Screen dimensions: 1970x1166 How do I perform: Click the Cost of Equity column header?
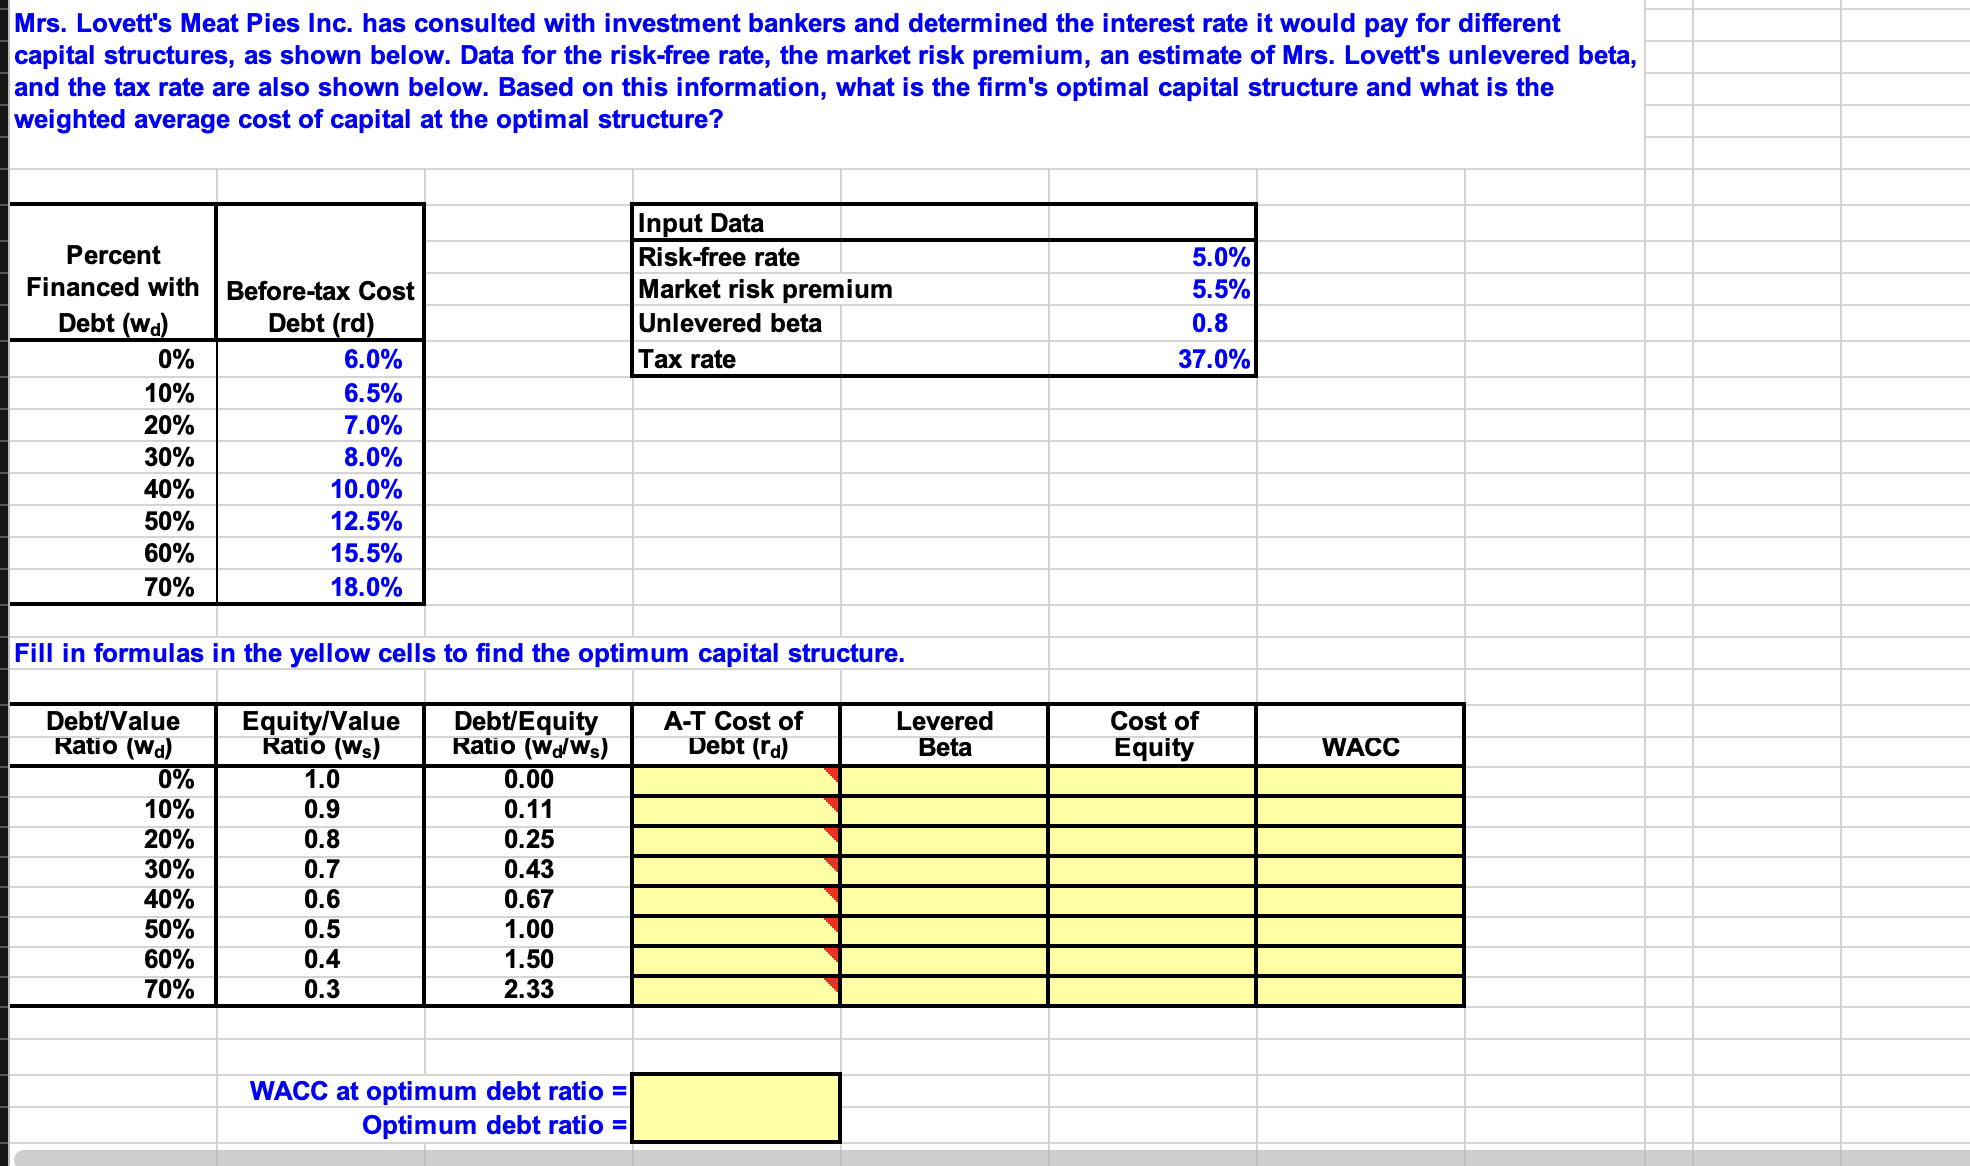point(1154,734)
